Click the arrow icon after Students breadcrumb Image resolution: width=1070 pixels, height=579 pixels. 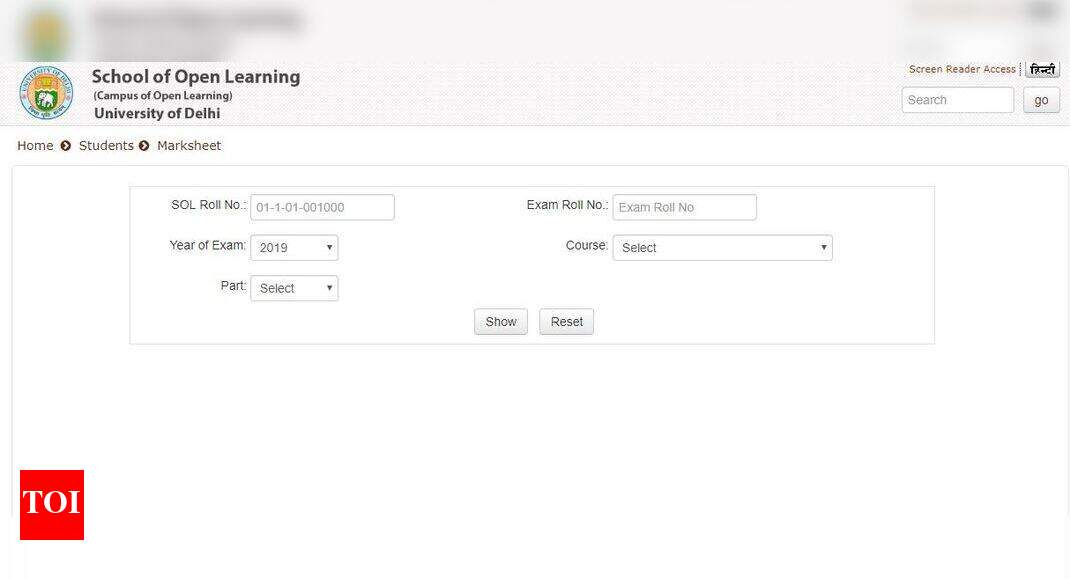(x=144, y=146)
